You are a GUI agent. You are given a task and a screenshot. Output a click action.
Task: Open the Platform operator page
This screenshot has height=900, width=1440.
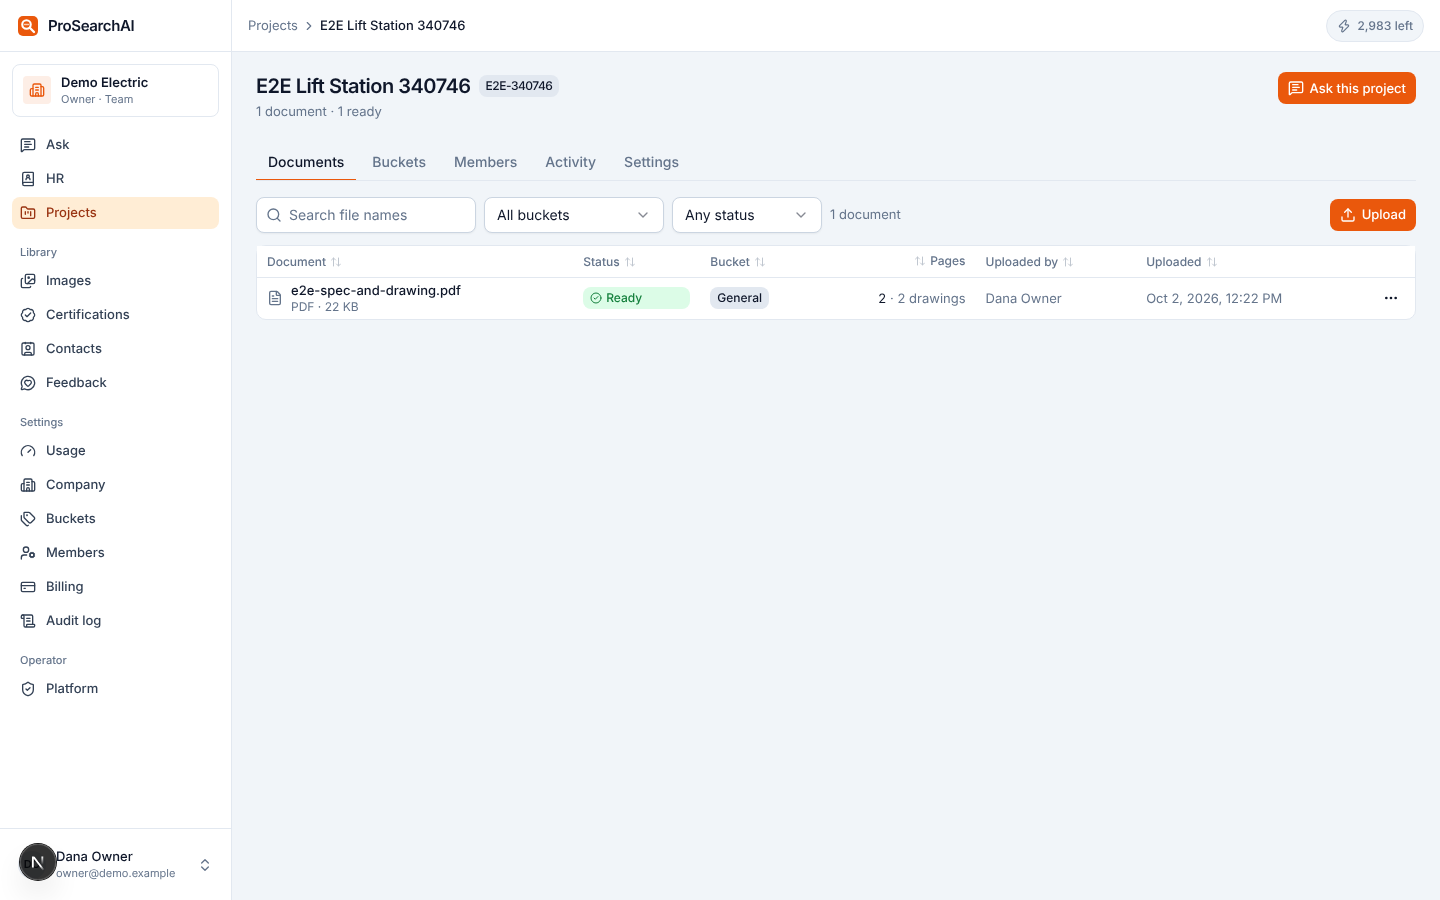pyautogui.click(x=115, y=689)
